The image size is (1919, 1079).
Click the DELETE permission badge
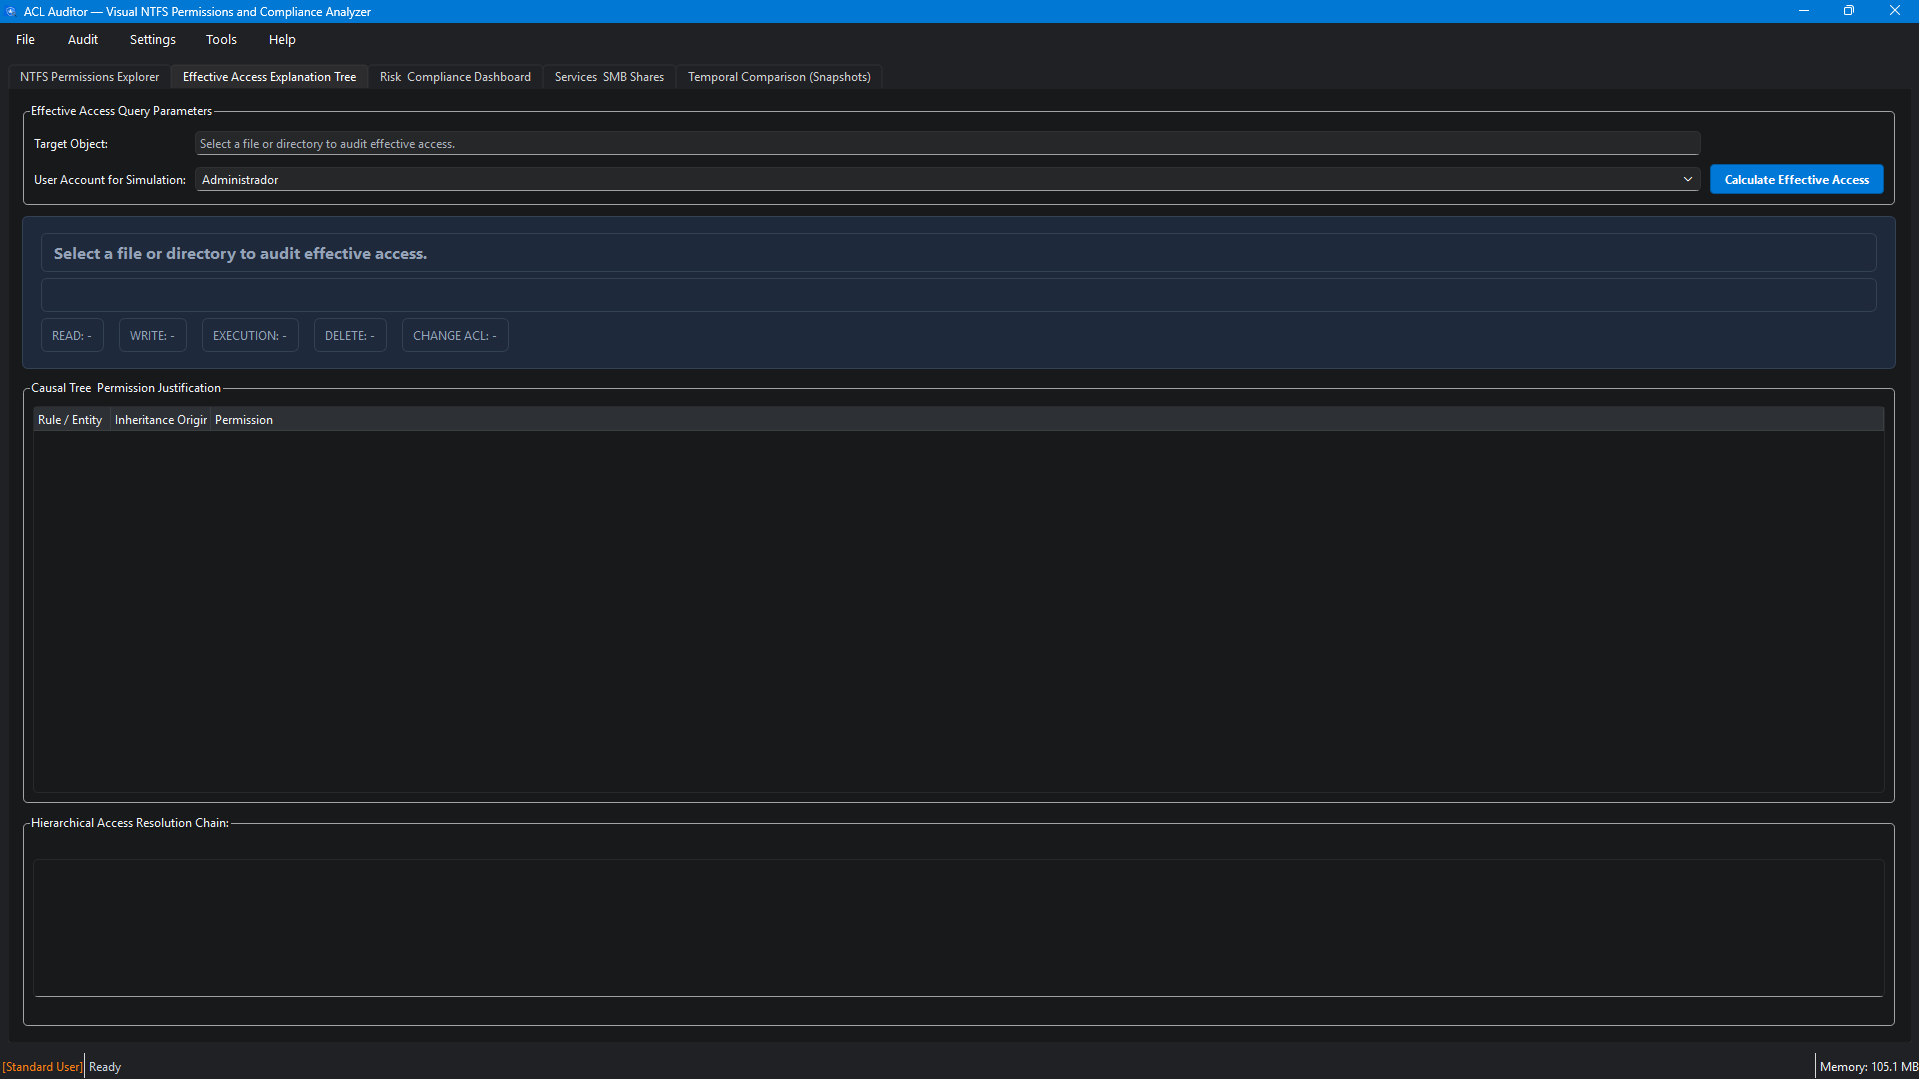350,336
